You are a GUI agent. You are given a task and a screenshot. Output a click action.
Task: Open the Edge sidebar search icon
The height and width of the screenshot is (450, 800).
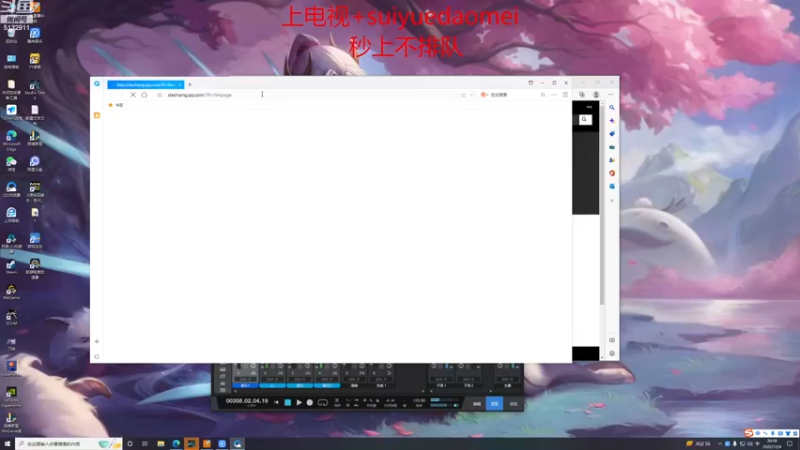coord(612,108)
